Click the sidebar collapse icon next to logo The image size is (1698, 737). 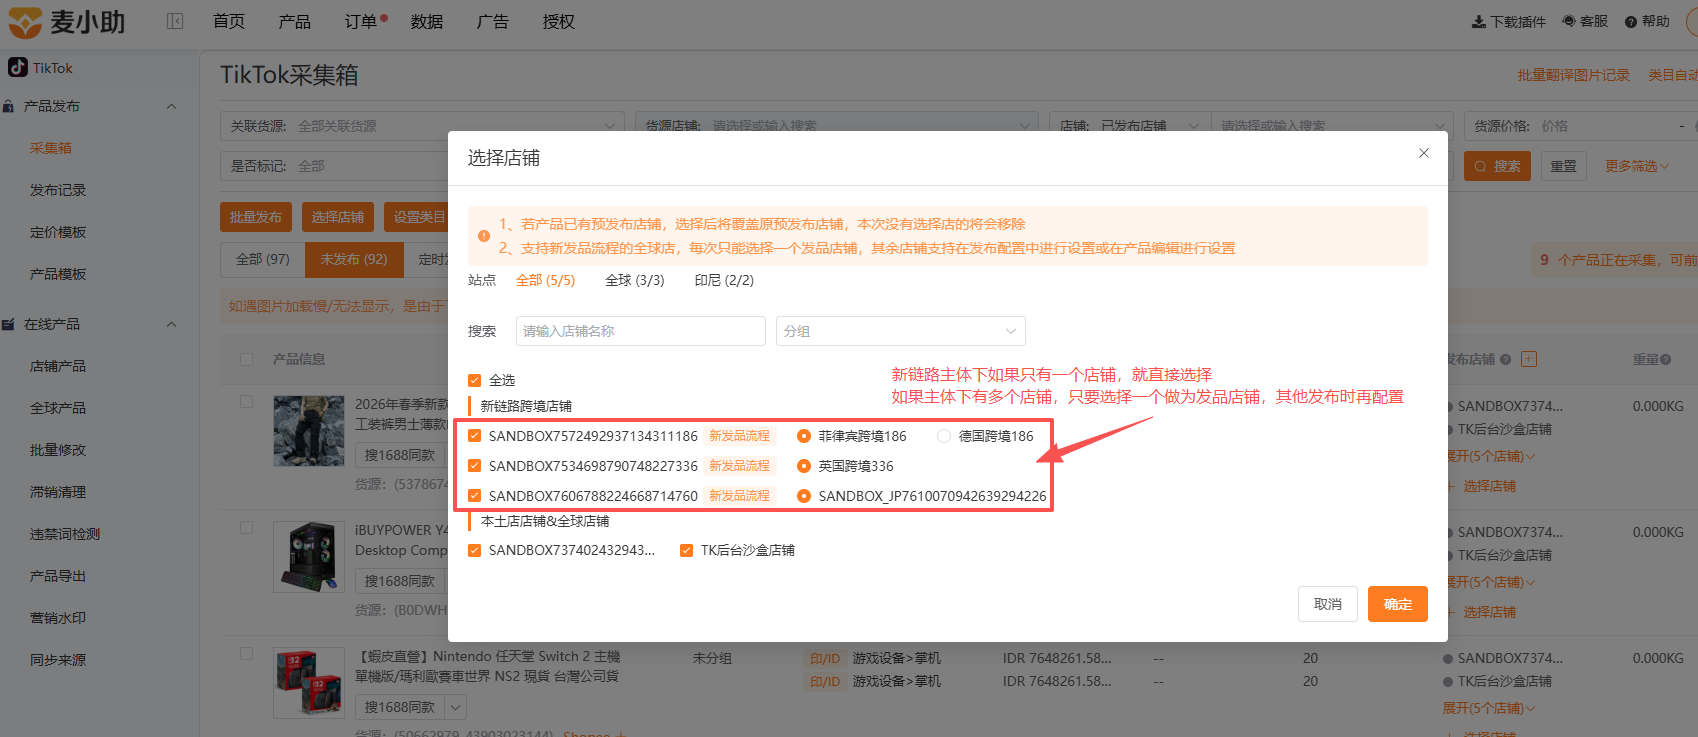click(x=175, y=21)
